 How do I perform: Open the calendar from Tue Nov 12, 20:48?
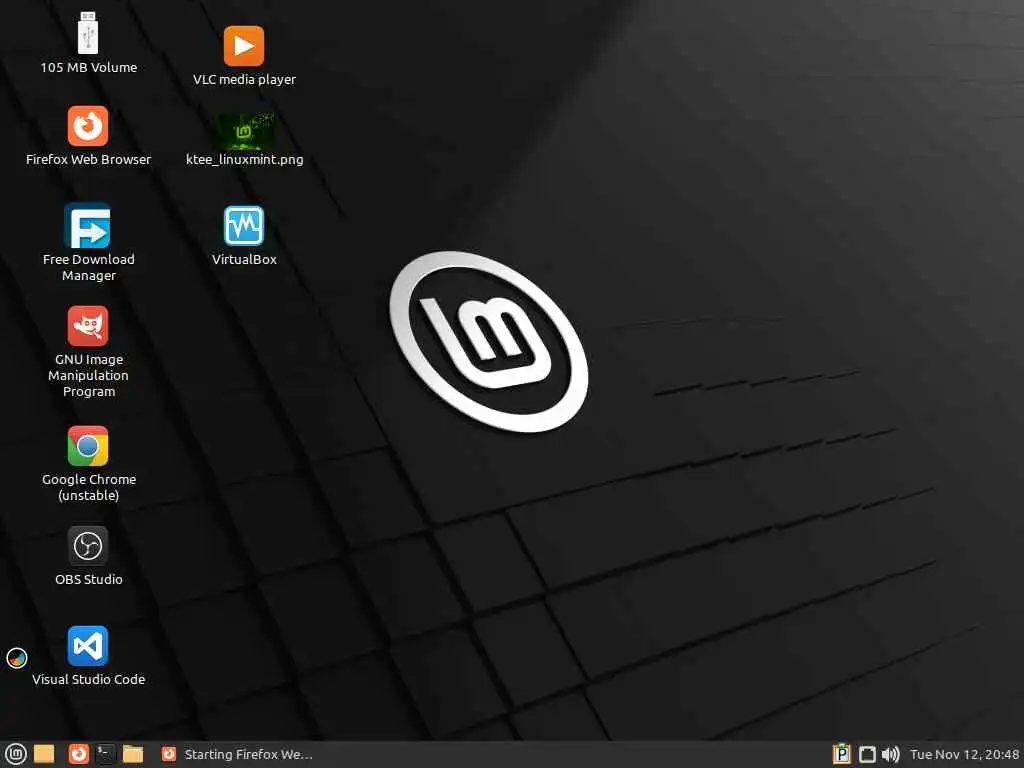pos(965,755)
